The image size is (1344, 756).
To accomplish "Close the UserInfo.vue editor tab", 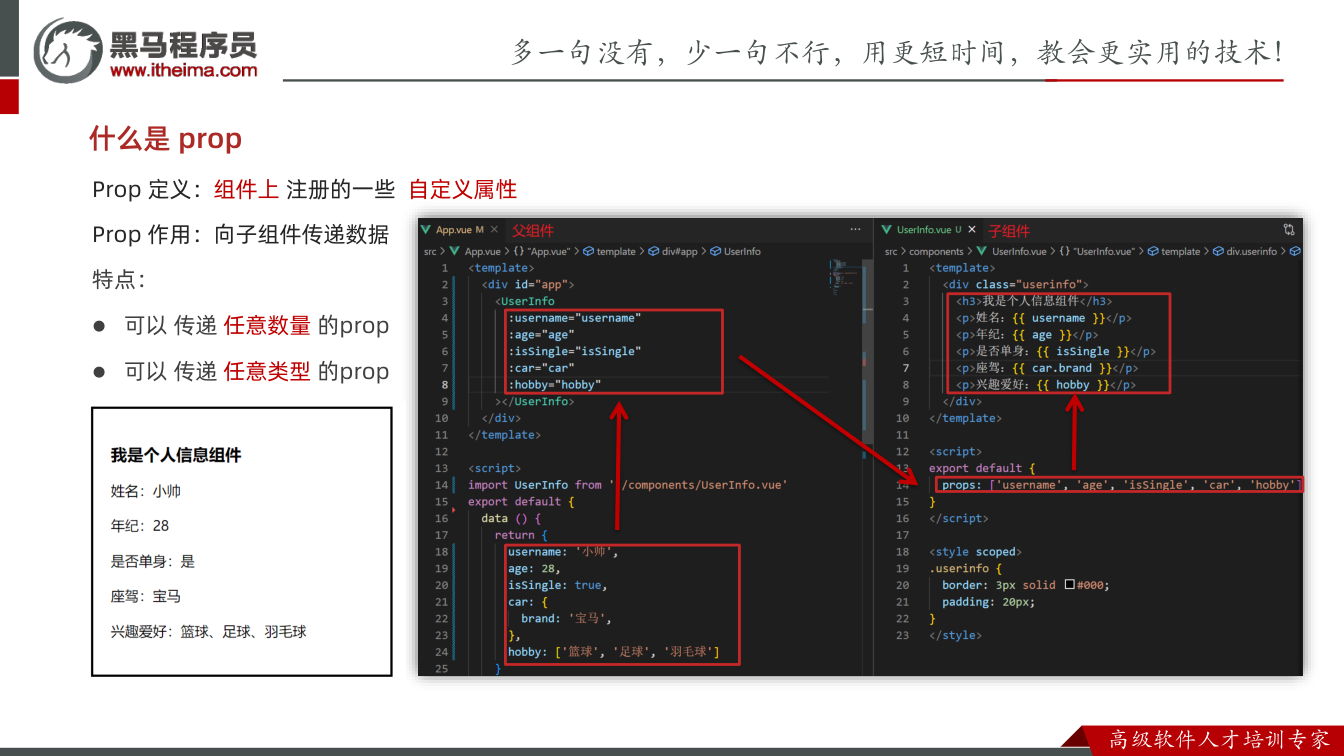I will click(x=972, y=230).
